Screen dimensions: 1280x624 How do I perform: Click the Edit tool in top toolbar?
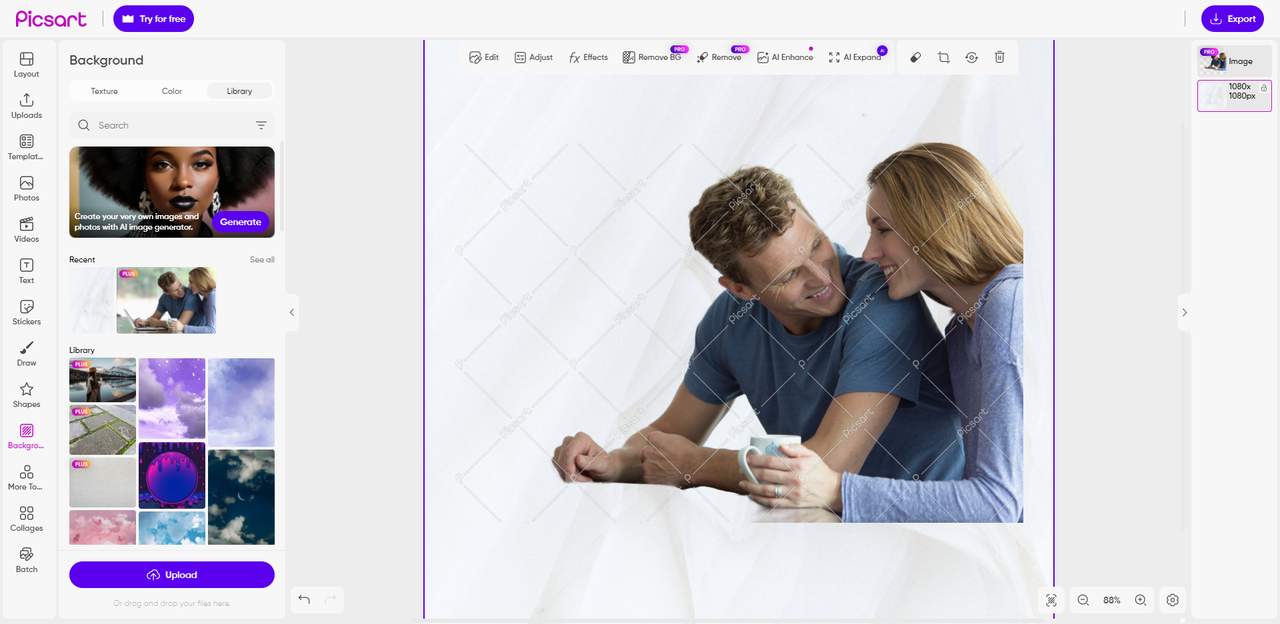click(x=484, y=57)
